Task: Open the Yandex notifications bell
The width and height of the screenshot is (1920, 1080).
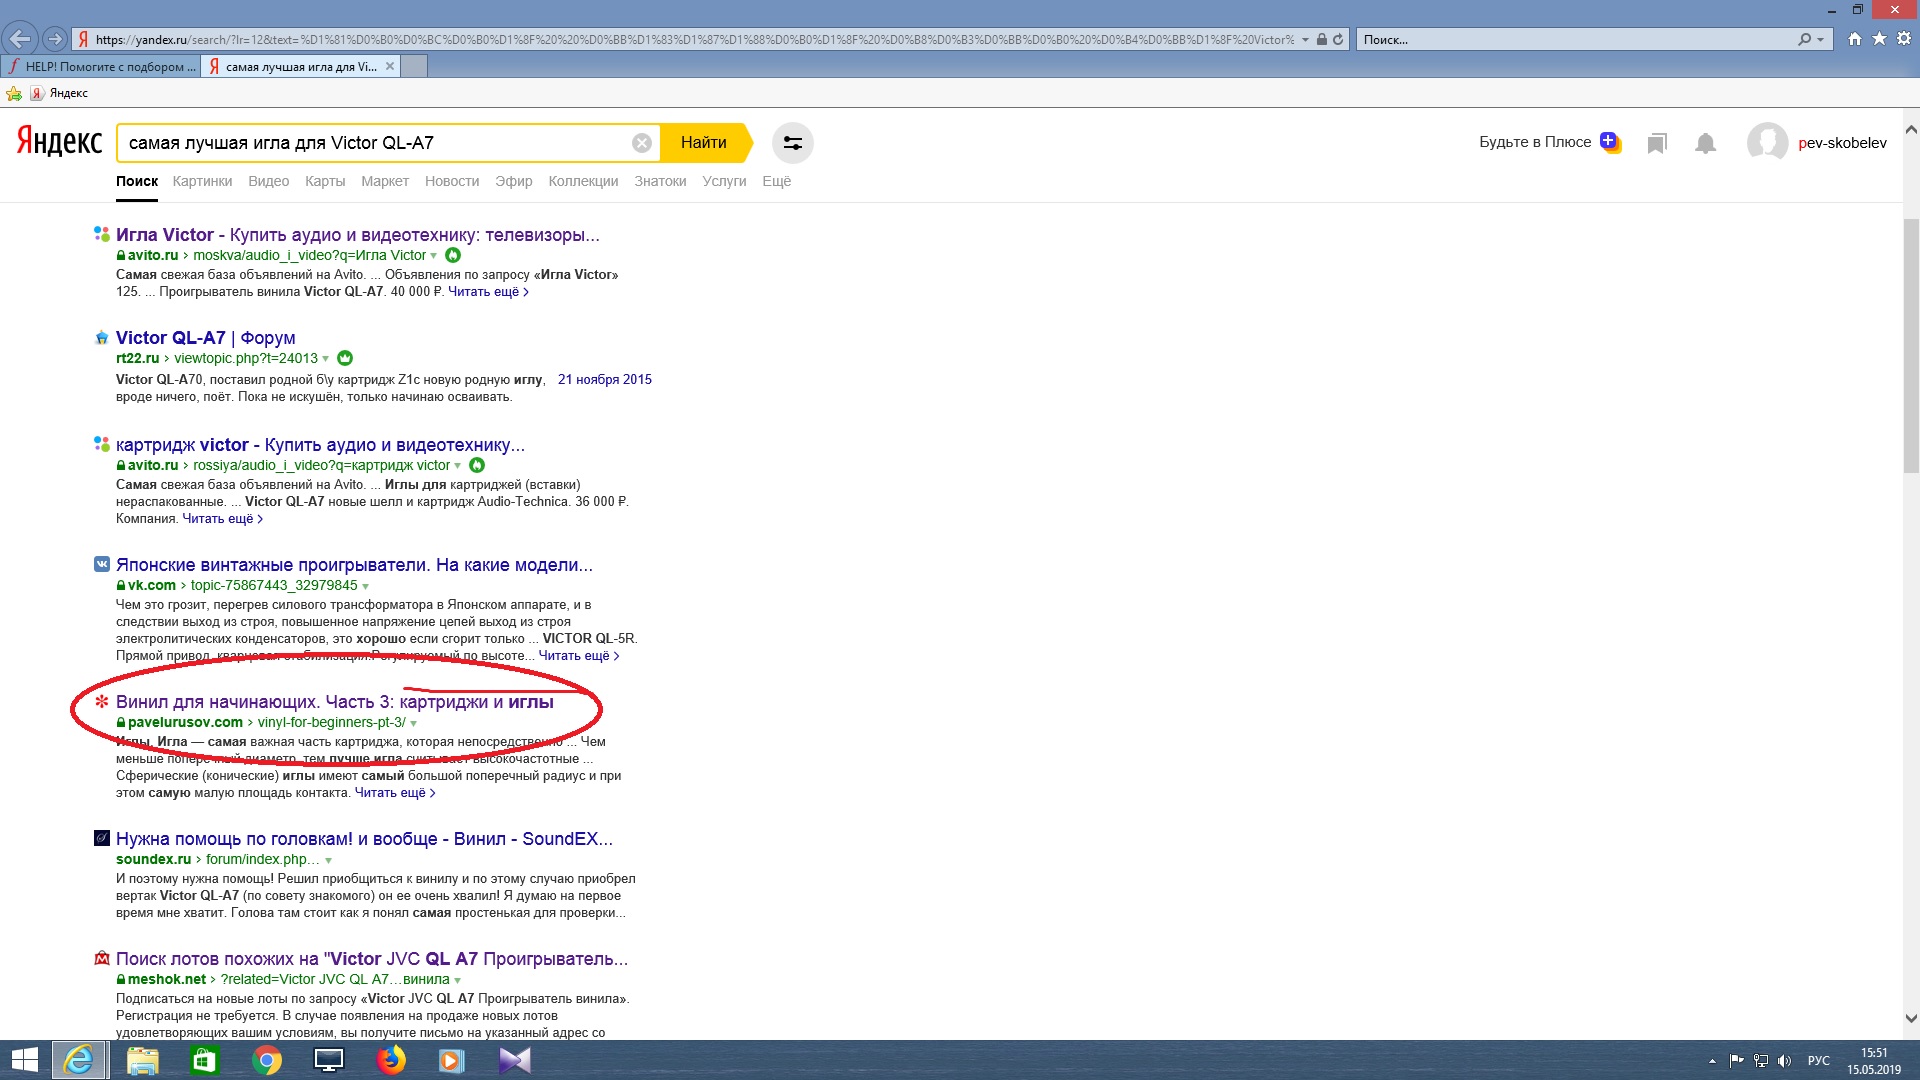Action: point(1705,143)
